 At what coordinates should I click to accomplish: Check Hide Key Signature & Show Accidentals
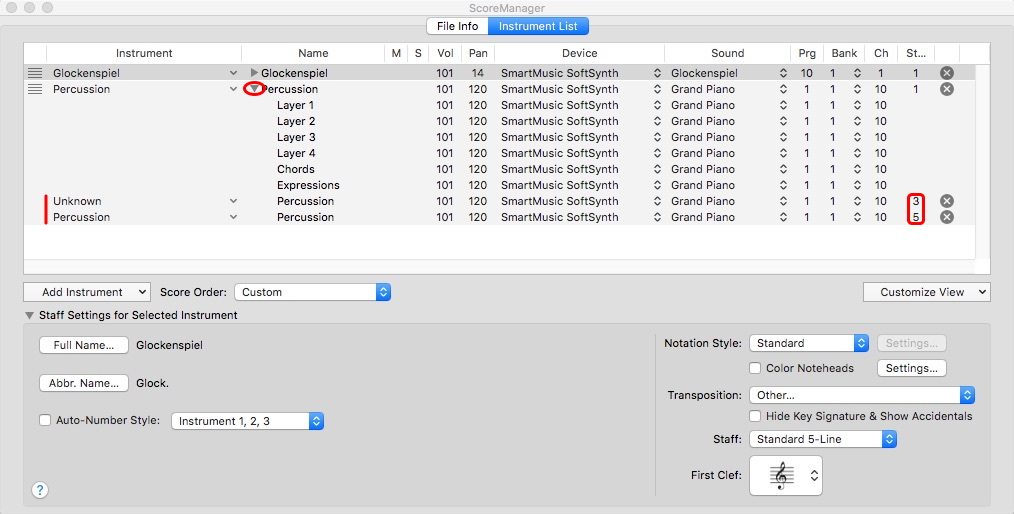tap(756, 416)
